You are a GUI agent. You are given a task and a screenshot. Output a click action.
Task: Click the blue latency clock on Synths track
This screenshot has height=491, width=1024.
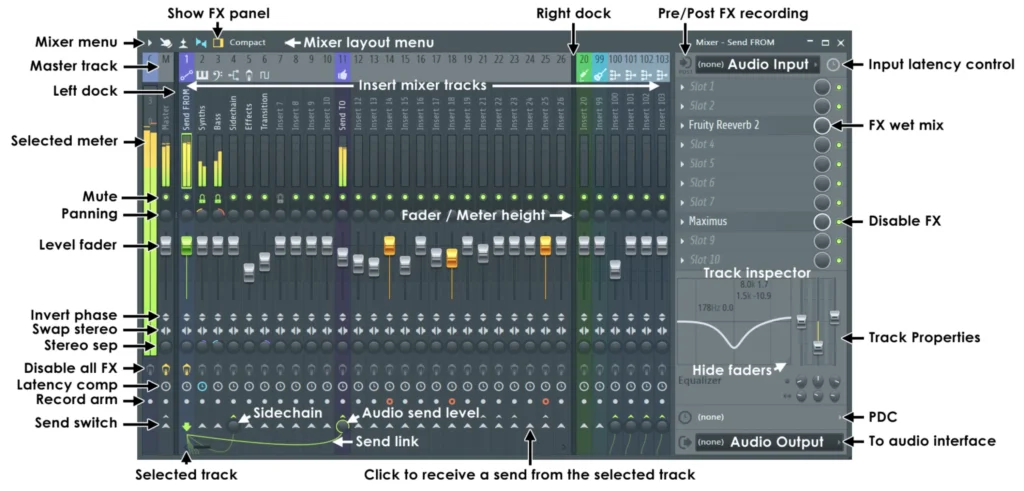[x=202, y=386]
